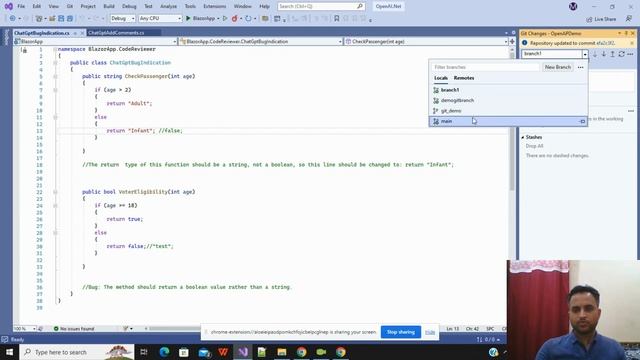Open the Build menu
640x360 pixels.
tap(109, 6)
